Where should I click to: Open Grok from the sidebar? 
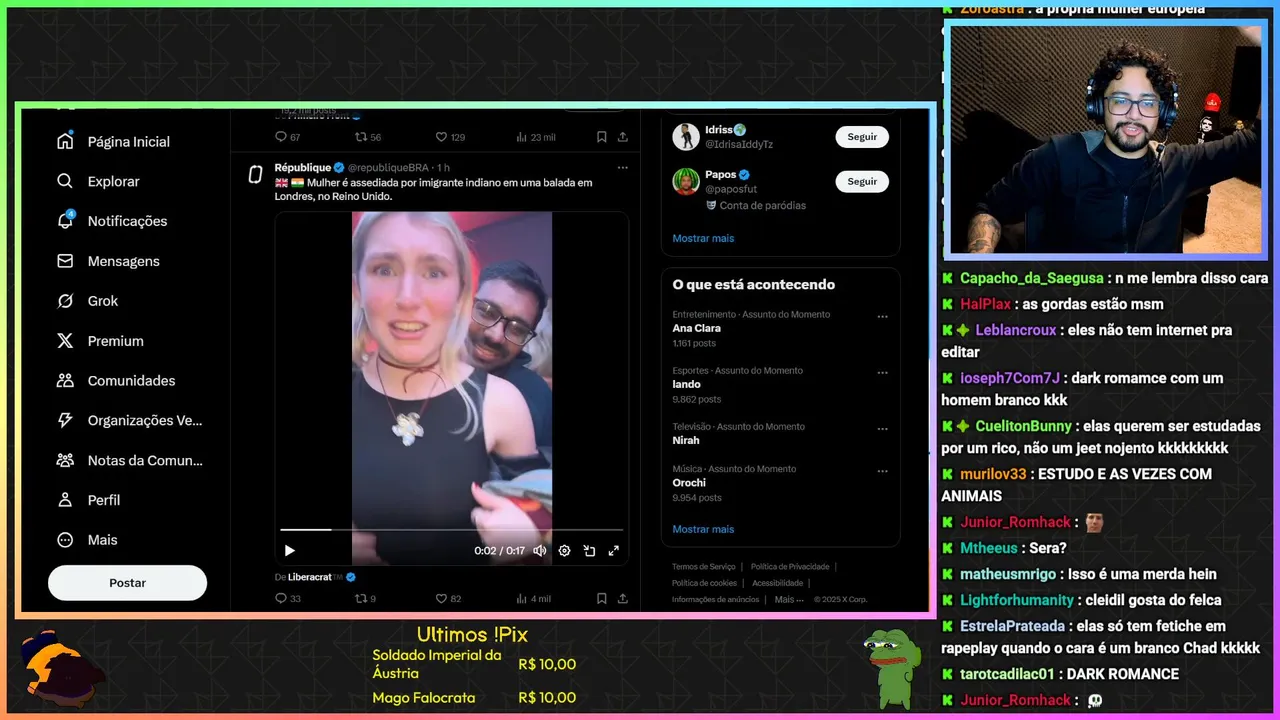[x=88, y=301]
